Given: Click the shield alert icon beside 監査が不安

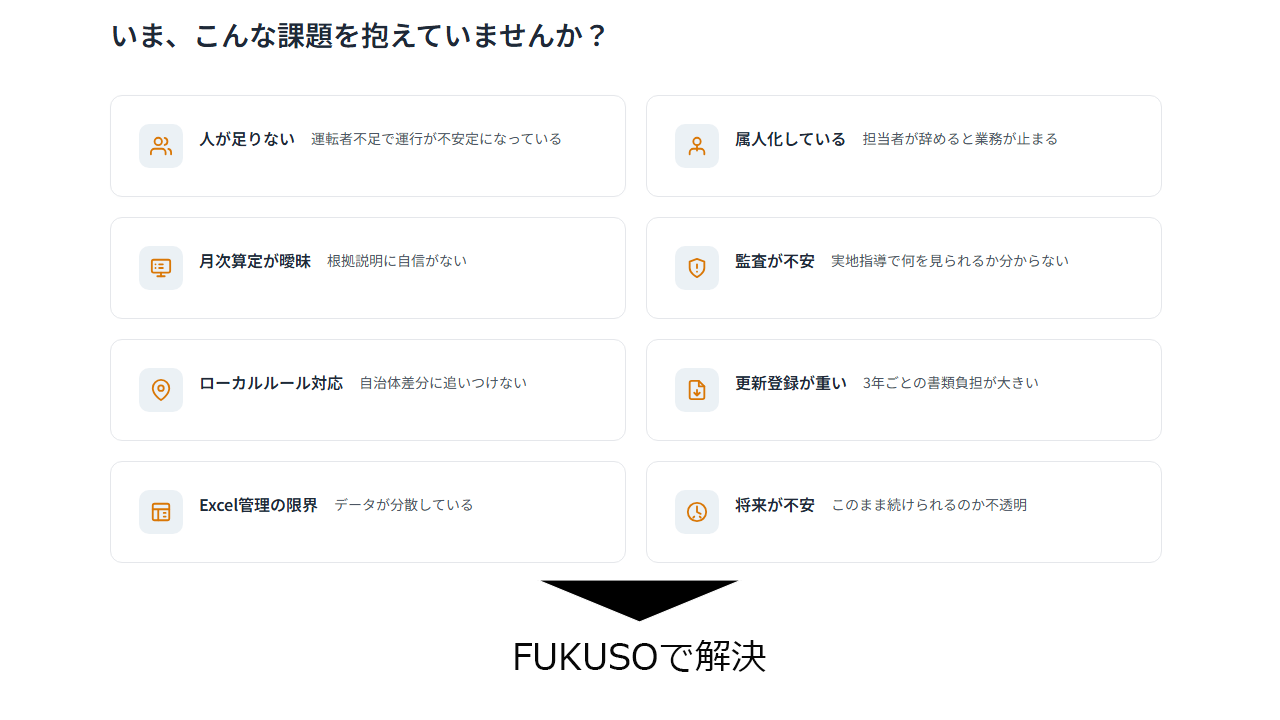Looking at the screenshot, I should click(x=696, y=268).
